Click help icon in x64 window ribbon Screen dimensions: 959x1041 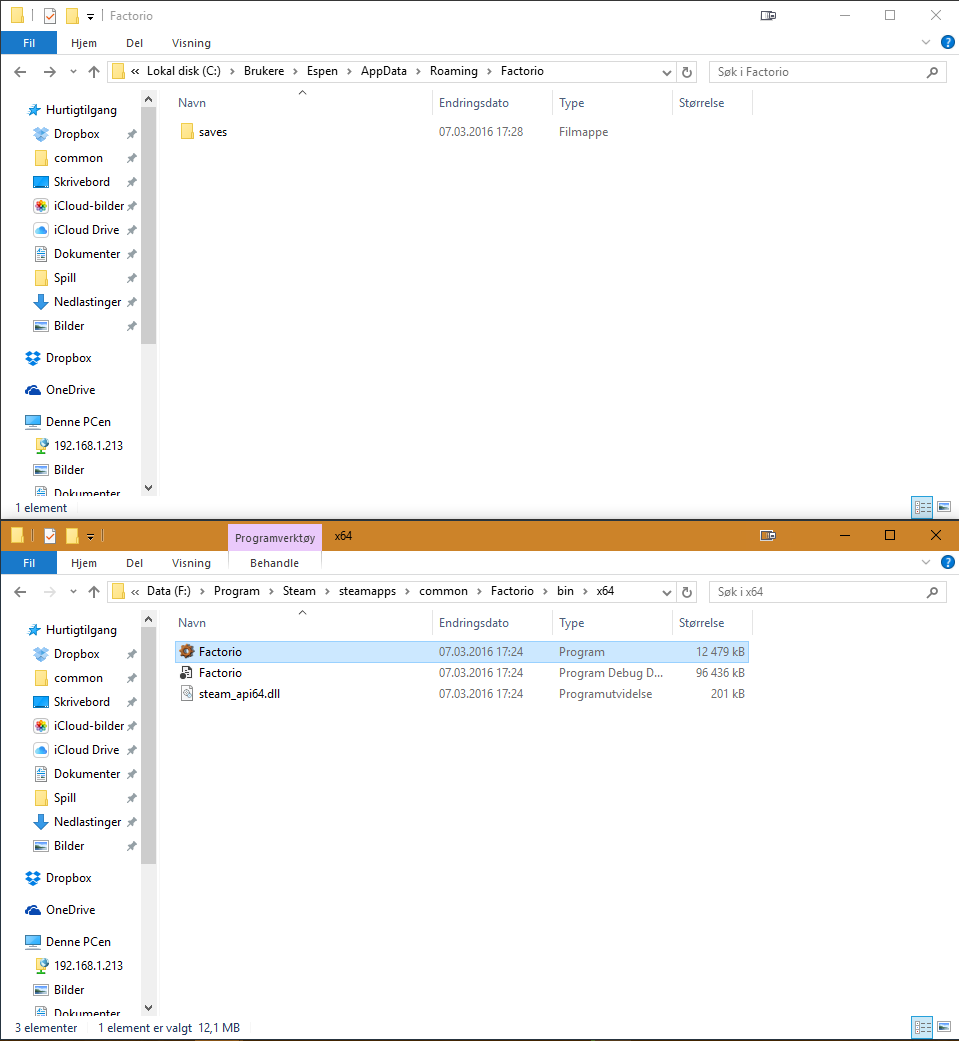click(948, 562)
